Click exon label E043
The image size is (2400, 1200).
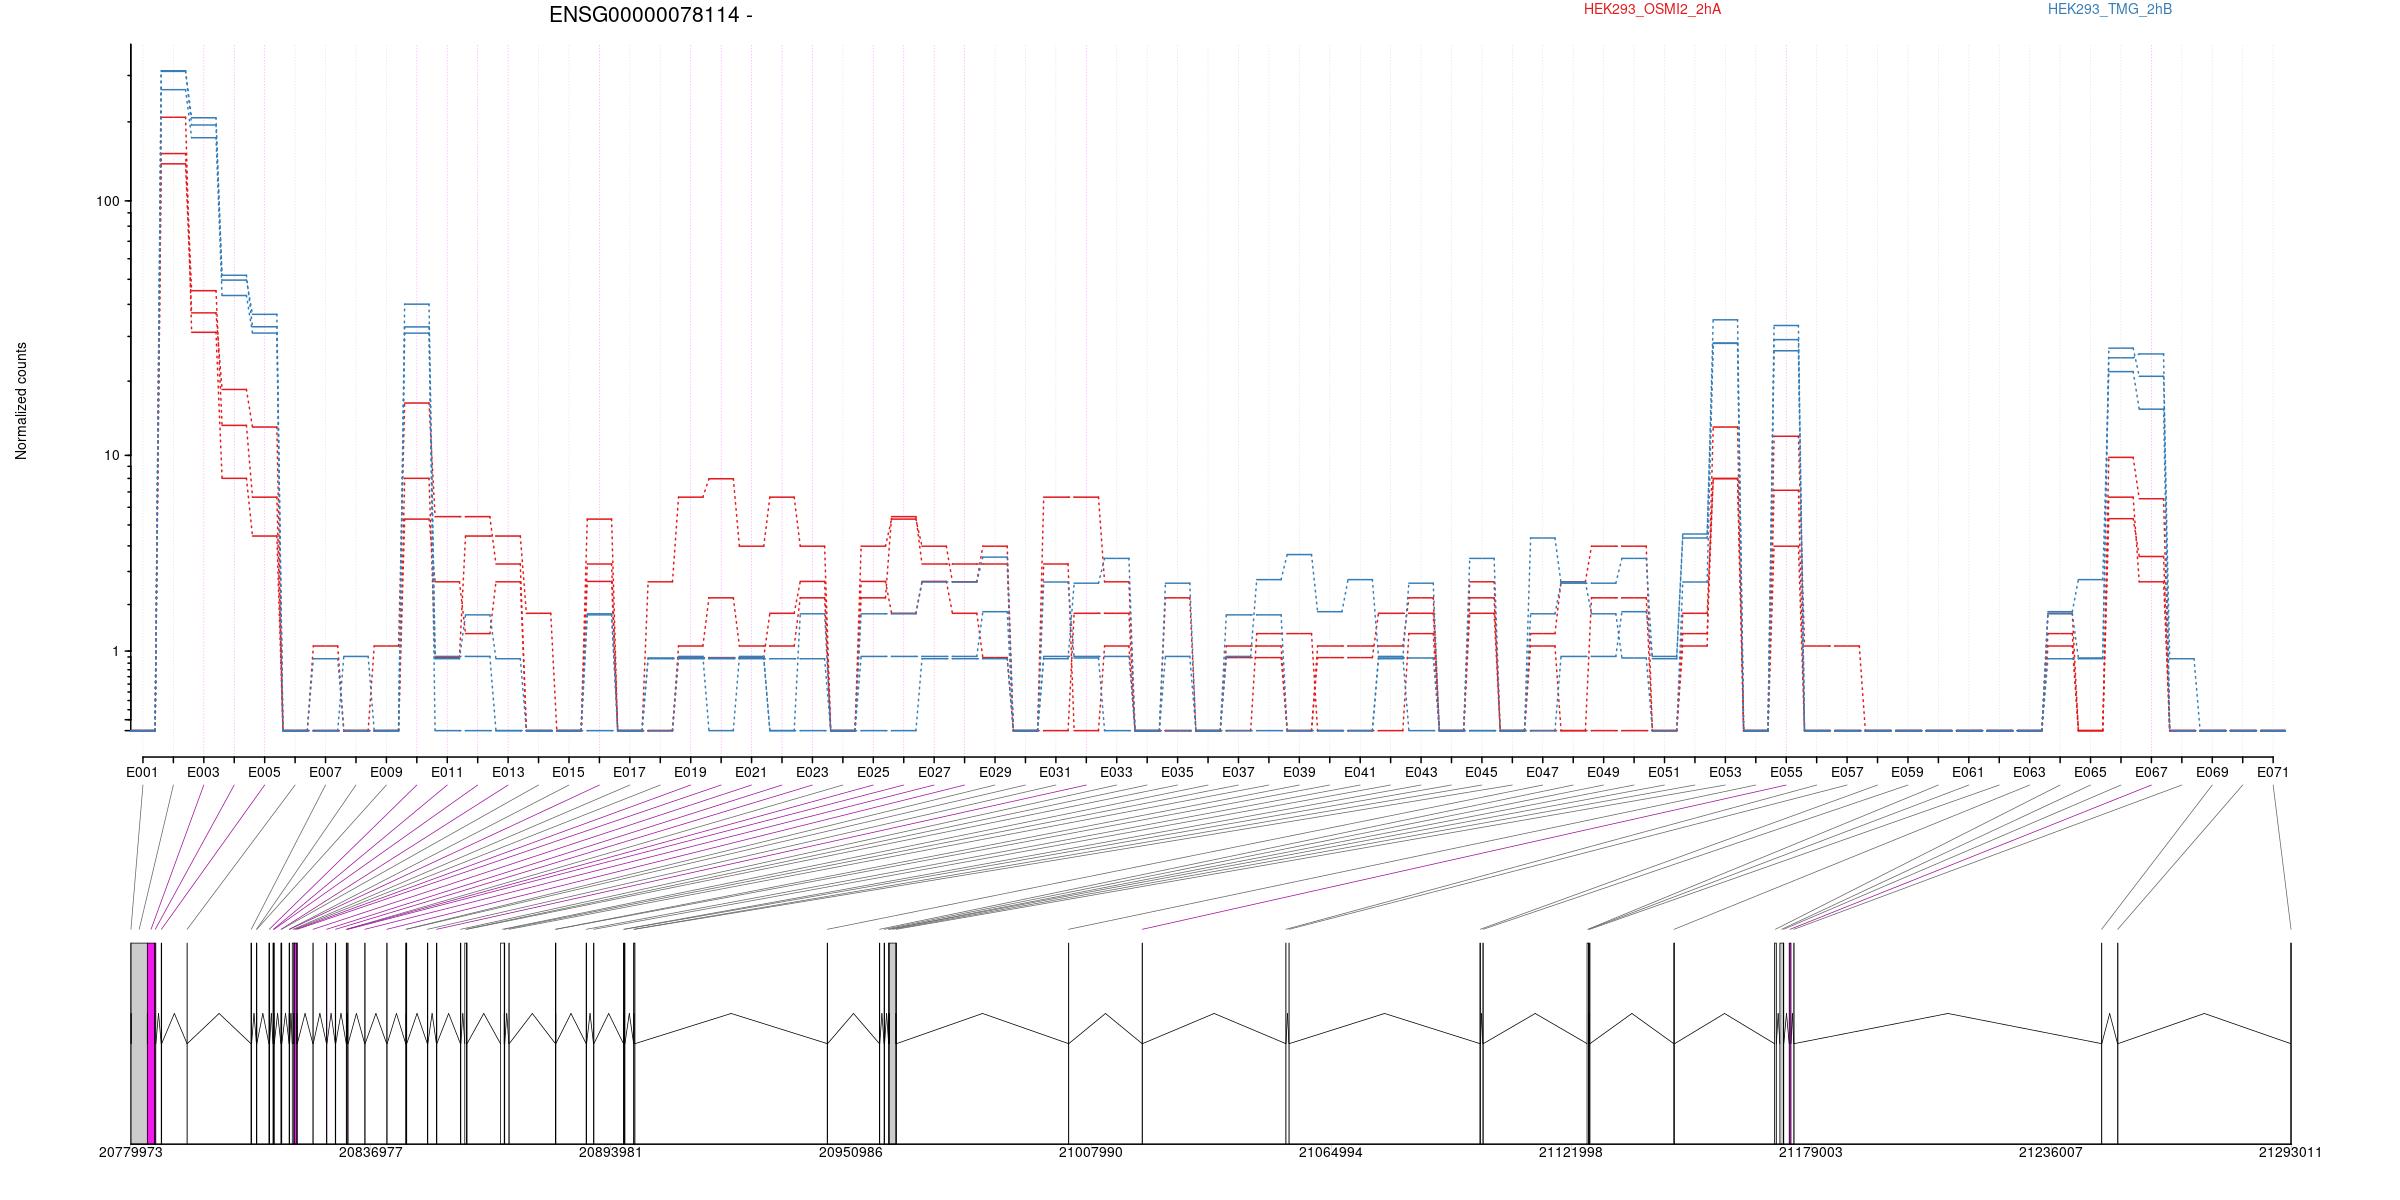pos(1421,772)
